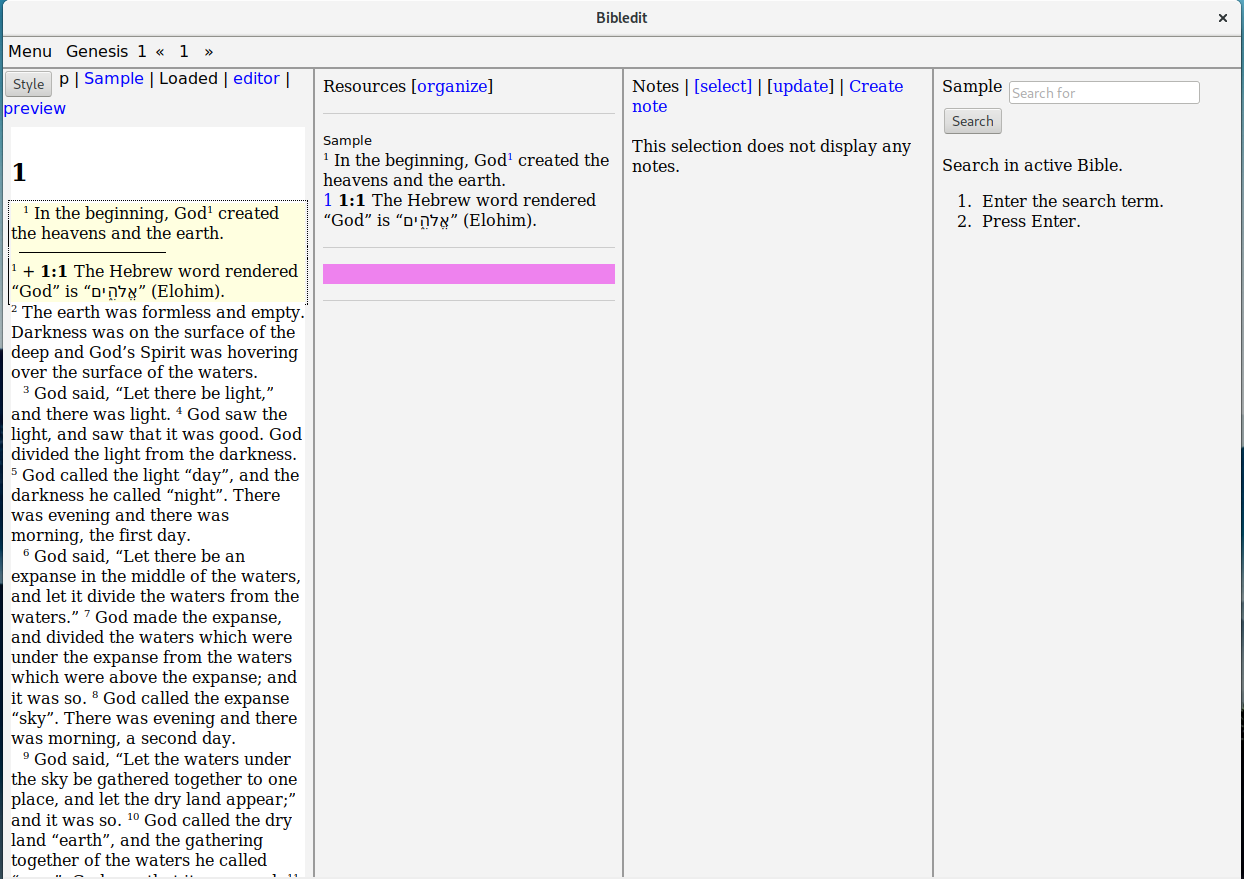Screen dimensions: 1244x879
Task: Open the Genesis book selector
Action: [x=97, y=51]
